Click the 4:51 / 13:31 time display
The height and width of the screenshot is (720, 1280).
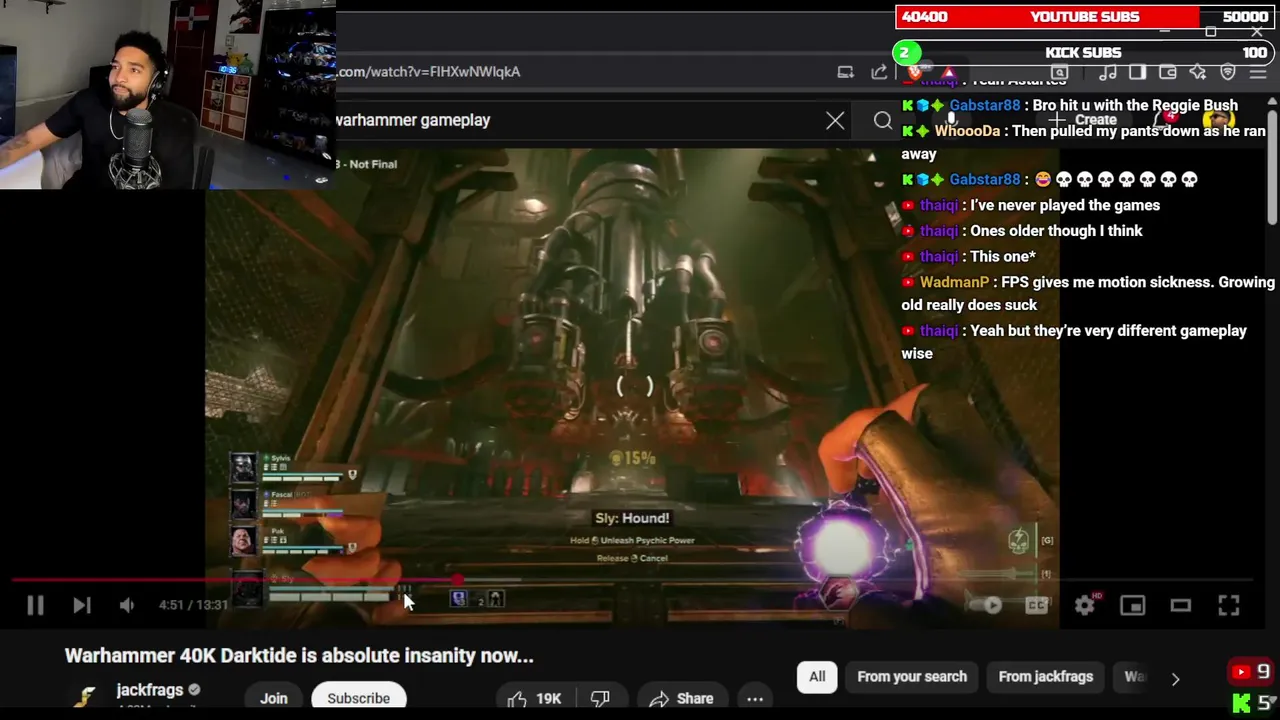click(x=193, y=605)
